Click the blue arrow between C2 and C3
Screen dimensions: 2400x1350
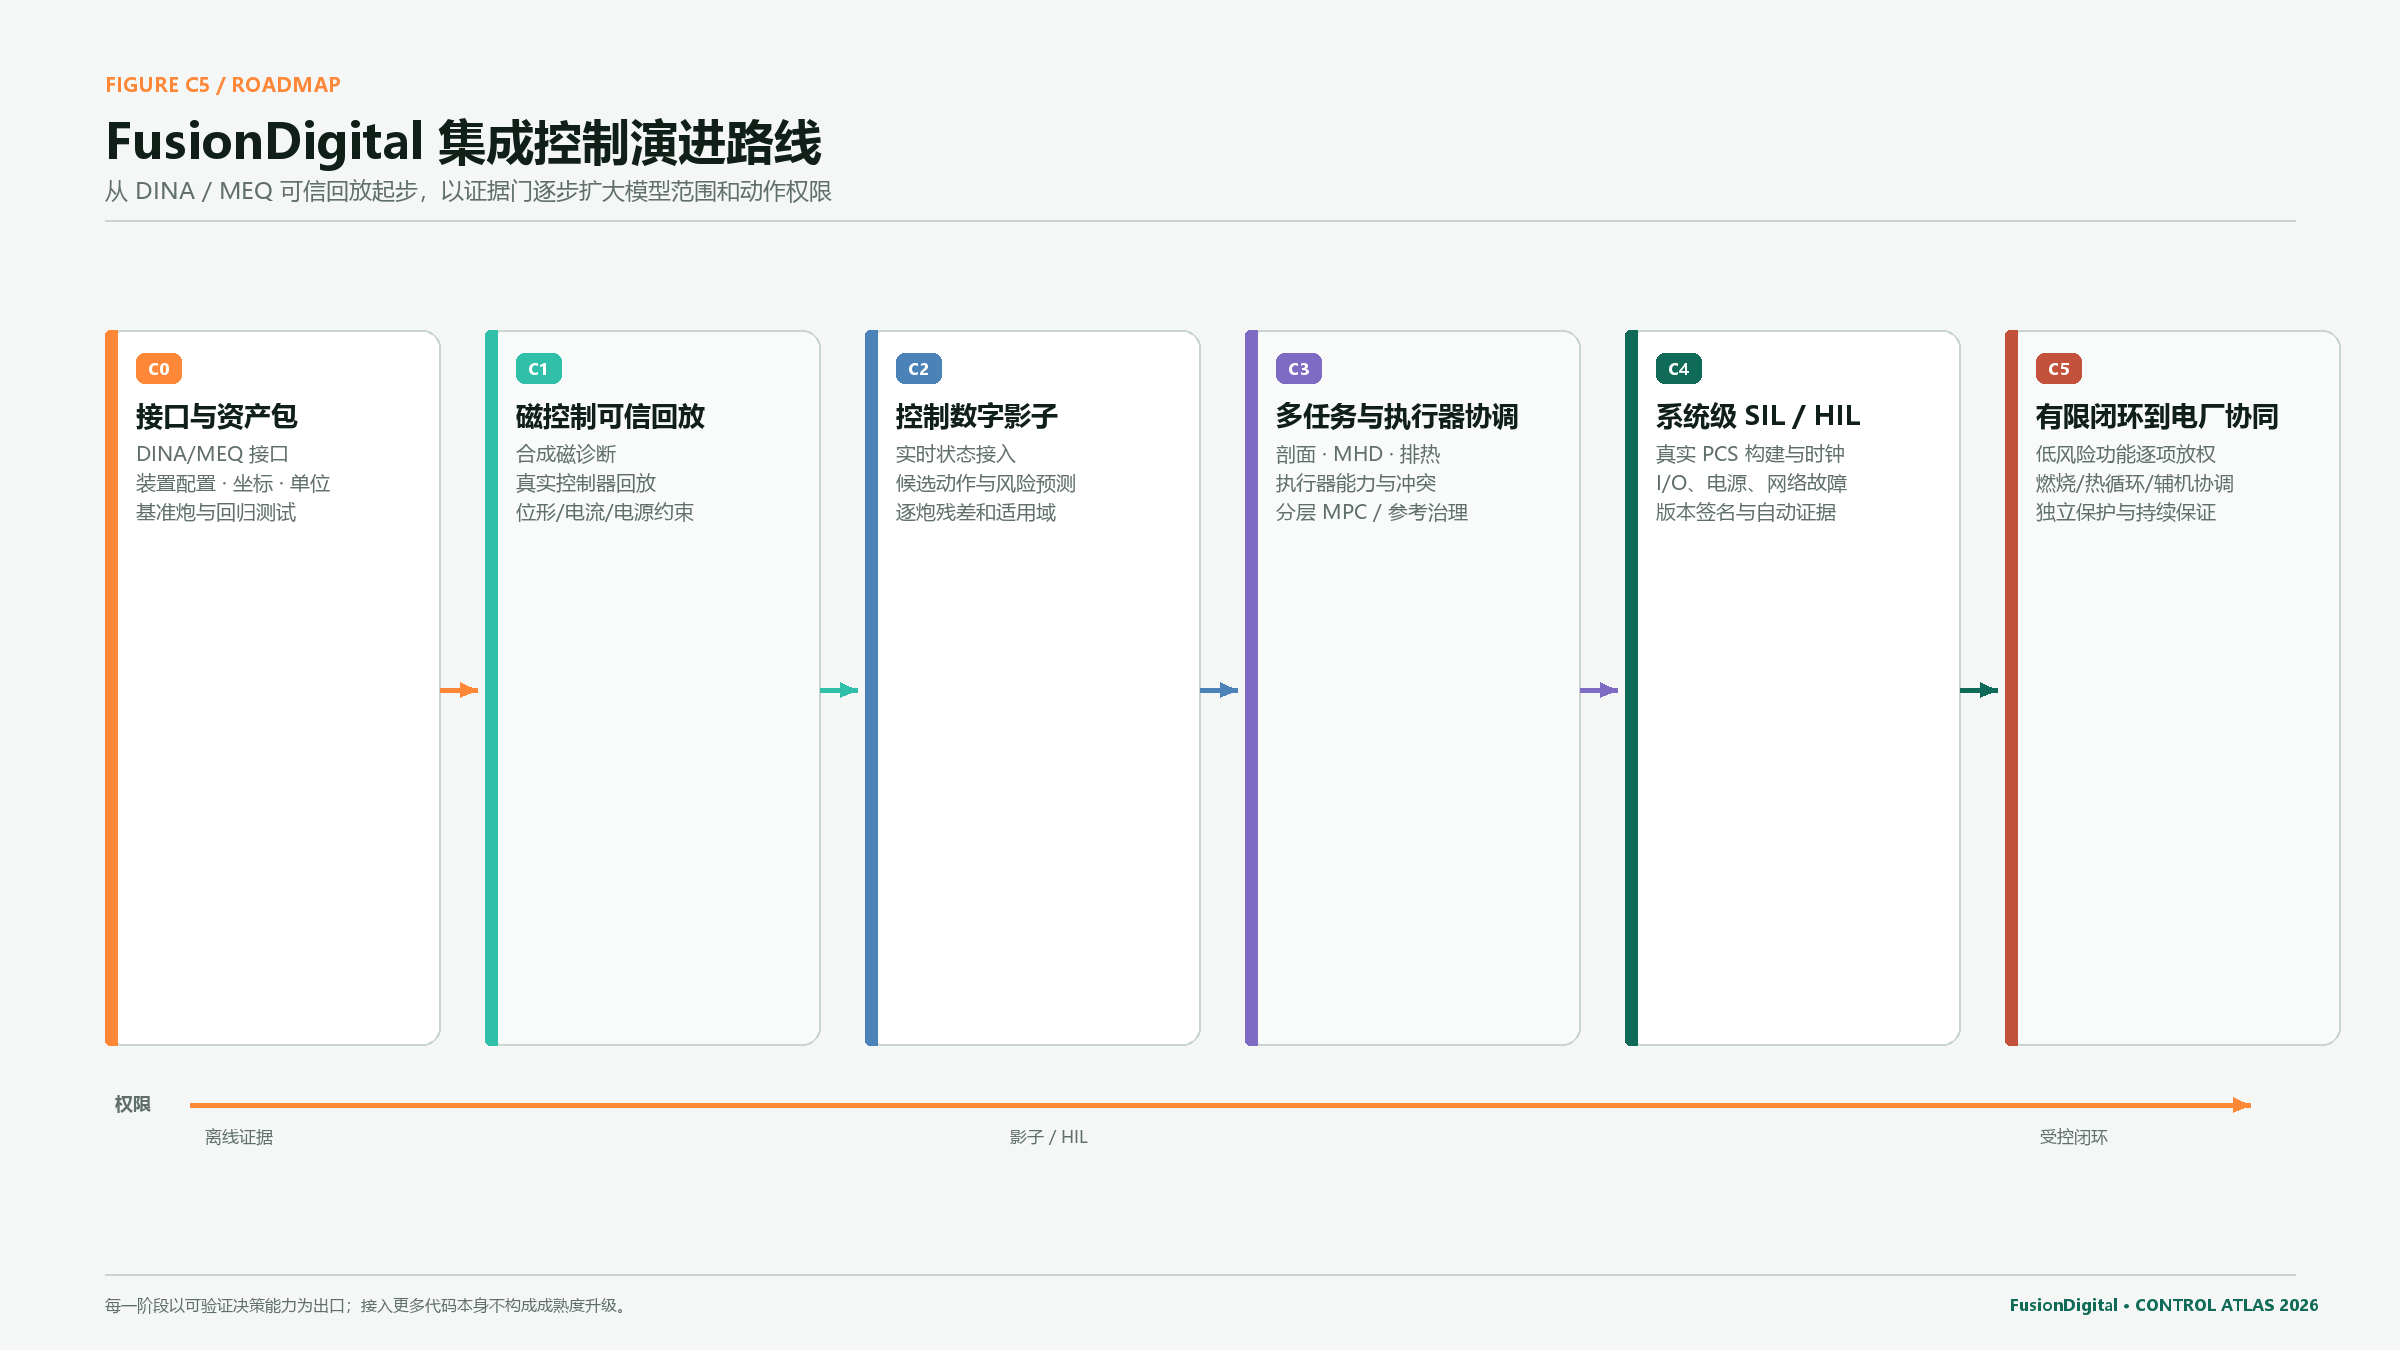point(1219,690)
